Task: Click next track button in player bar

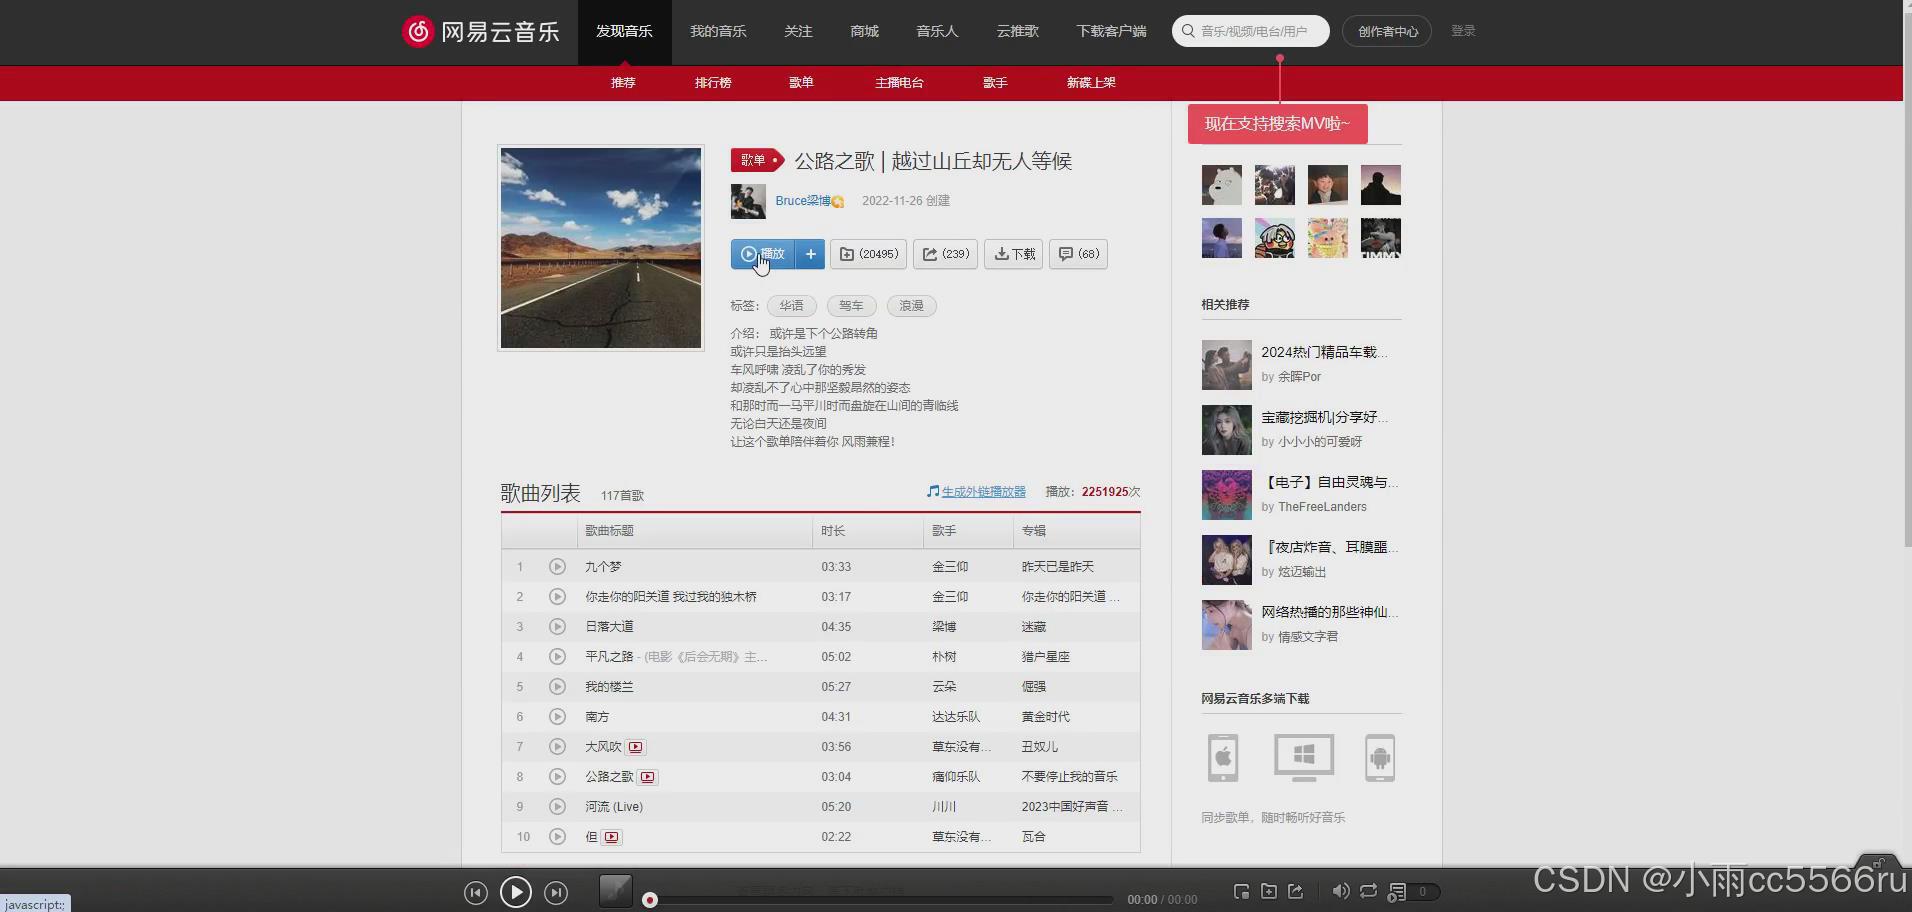Action: (556, 892)
